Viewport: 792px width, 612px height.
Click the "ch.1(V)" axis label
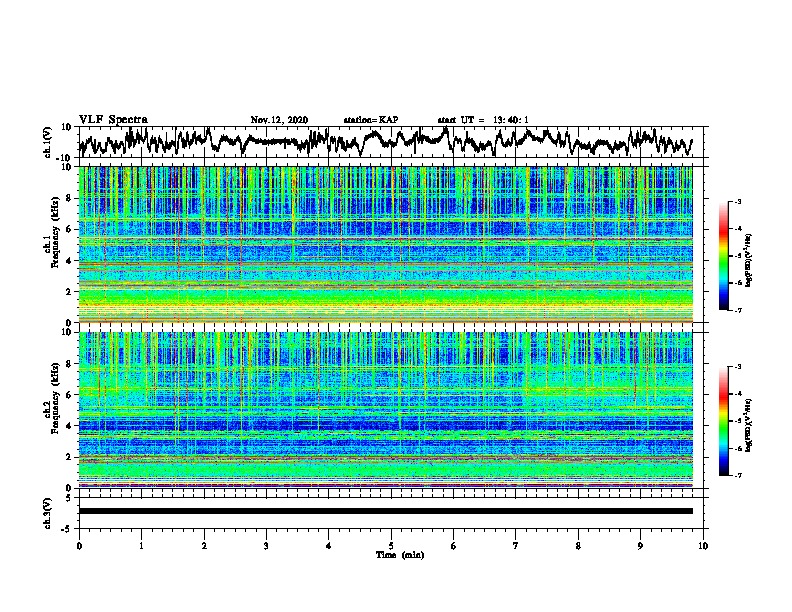coord(48,142)
